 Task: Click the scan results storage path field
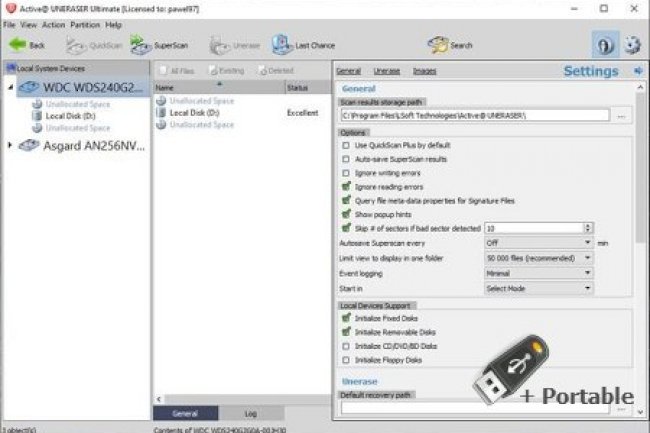tap(474, 116)
